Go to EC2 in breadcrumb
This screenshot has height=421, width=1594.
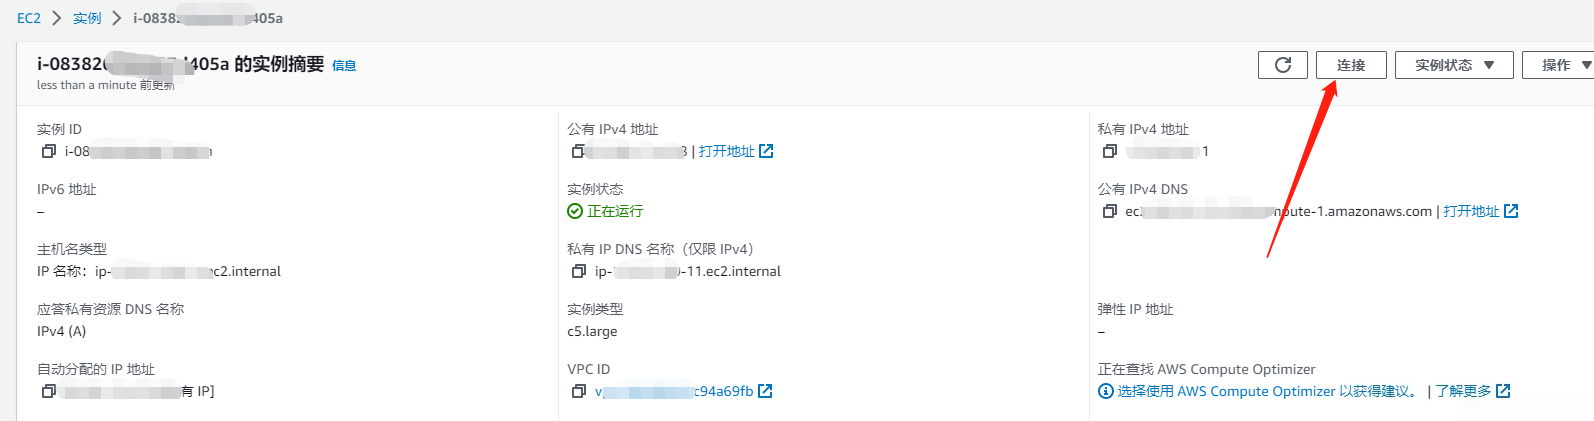(29, 18)
